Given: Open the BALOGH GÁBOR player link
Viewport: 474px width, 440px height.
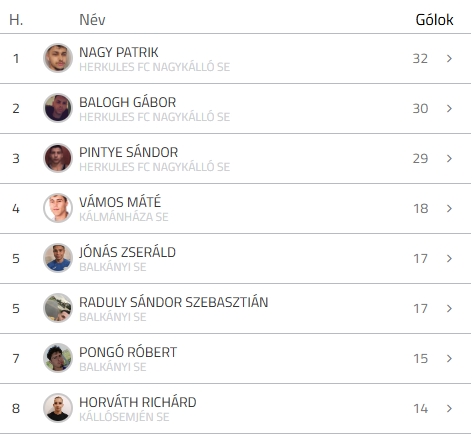Looking at the screenshot, I should (x=128, y=102).
